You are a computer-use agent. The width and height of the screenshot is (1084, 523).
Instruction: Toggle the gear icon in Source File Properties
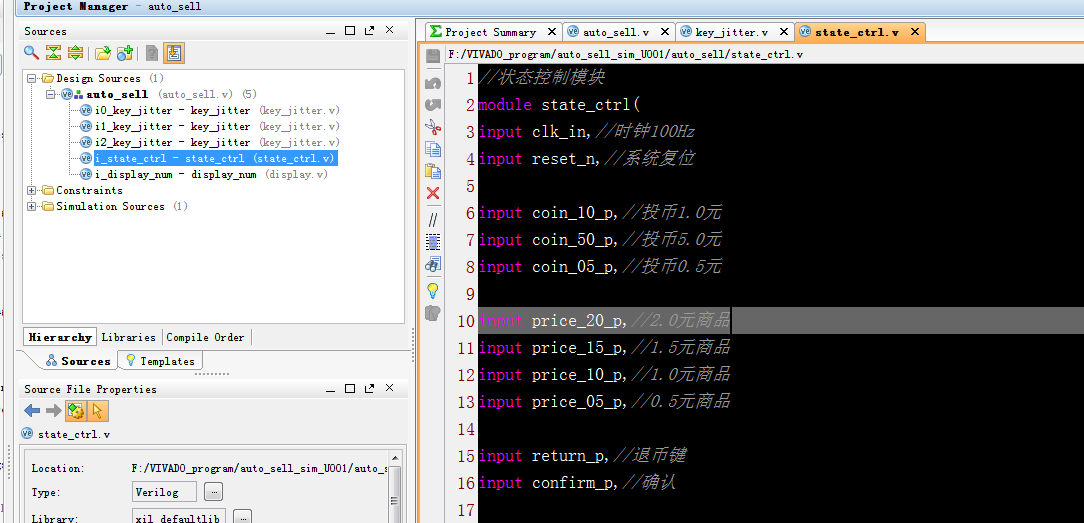tap(75, 412)
